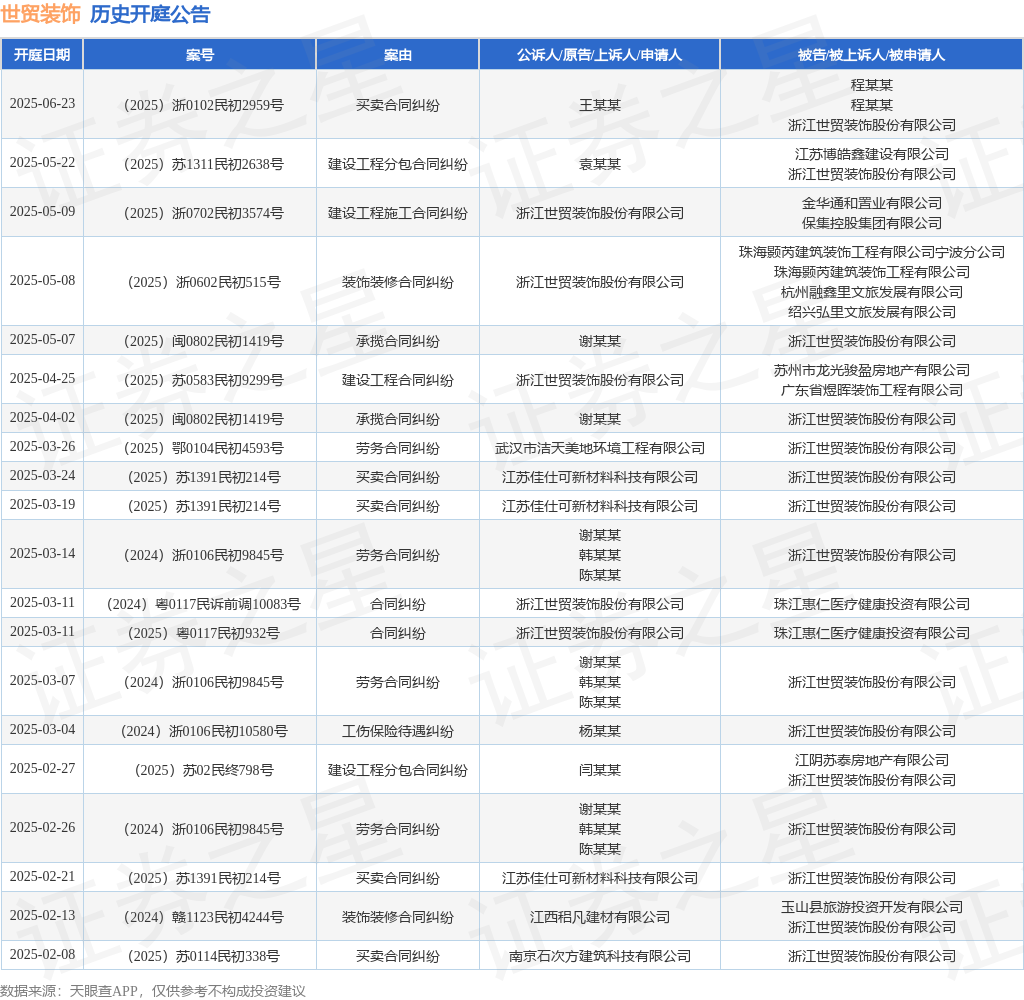This screenshot has width=1024, height=1000.
Task: Click the 公诉人/原告/上诉人/申请人 column header
Action: (600, 55)
